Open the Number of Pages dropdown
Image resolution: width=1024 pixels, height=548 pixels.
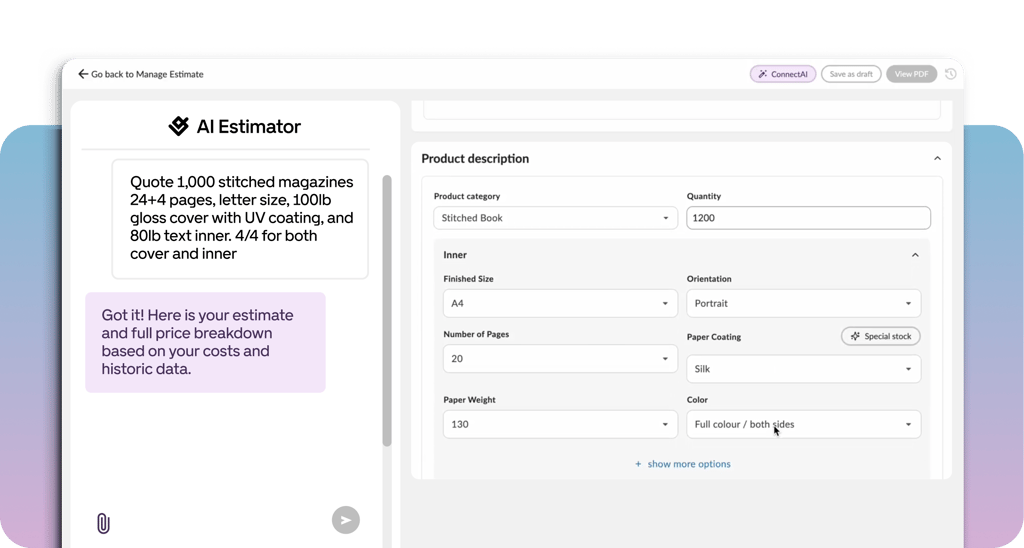click(x=560, y=359)
